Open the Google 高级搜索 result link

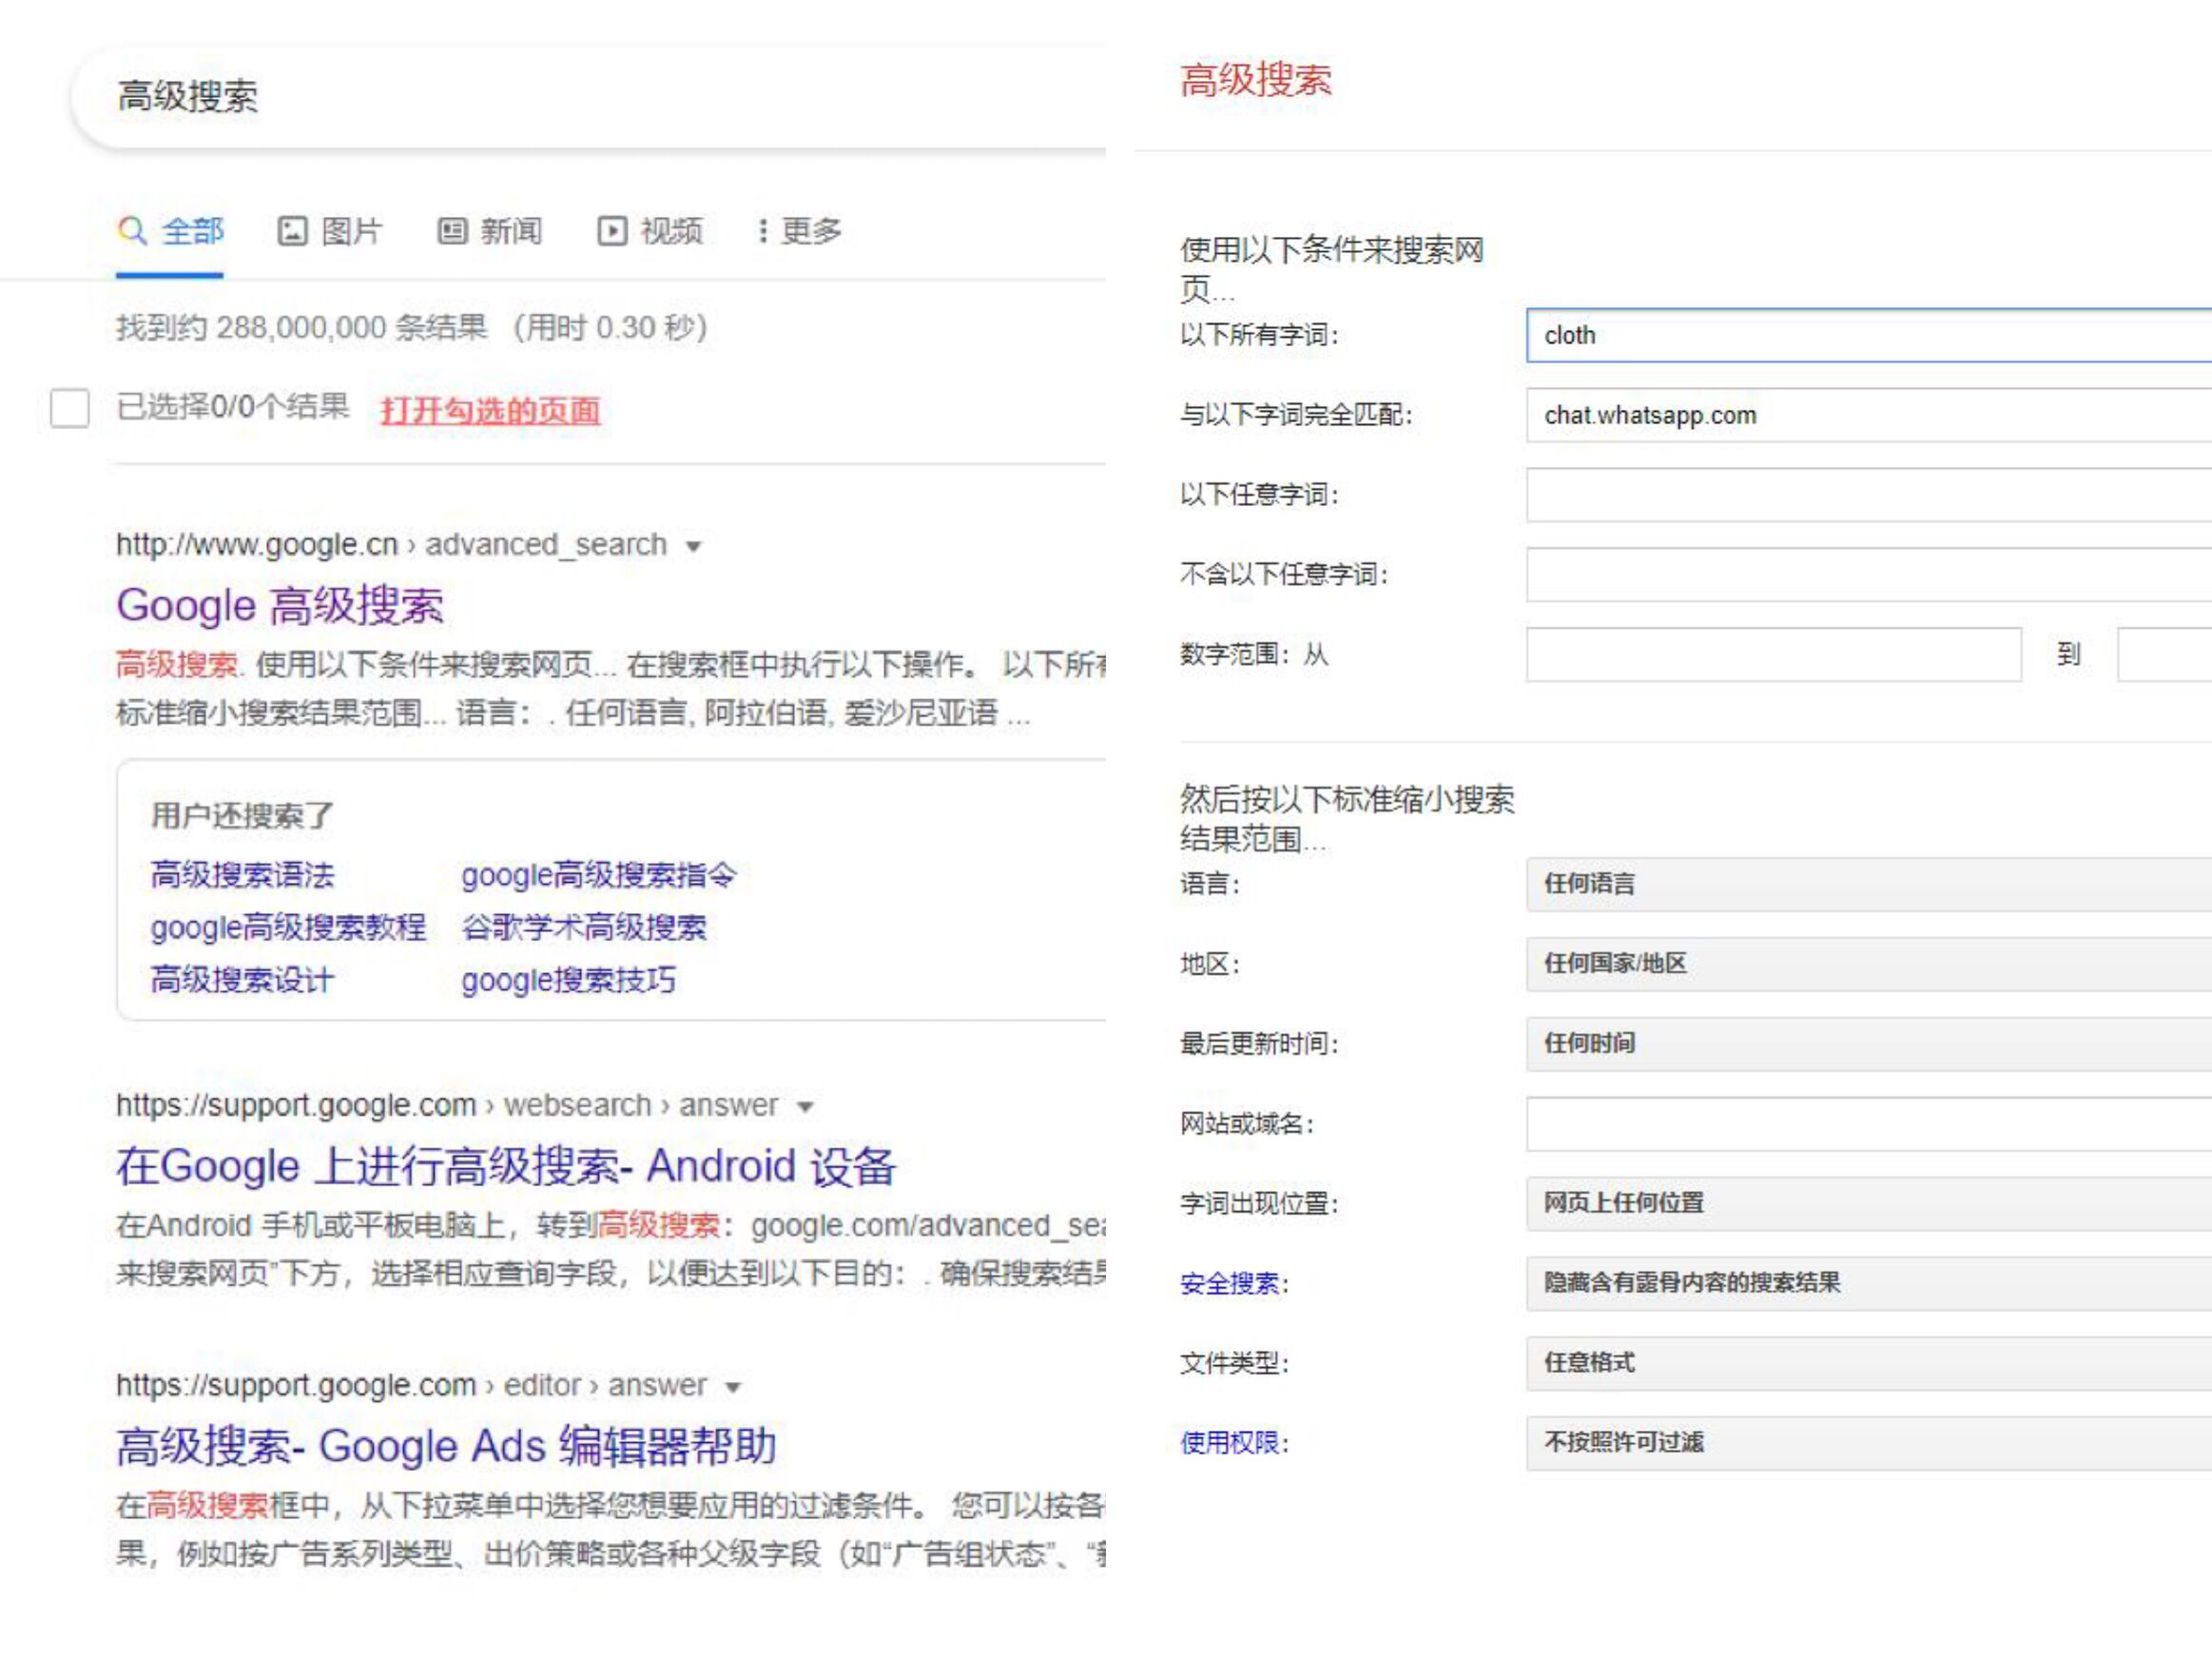pyautogui.click(x=283, y=604)
